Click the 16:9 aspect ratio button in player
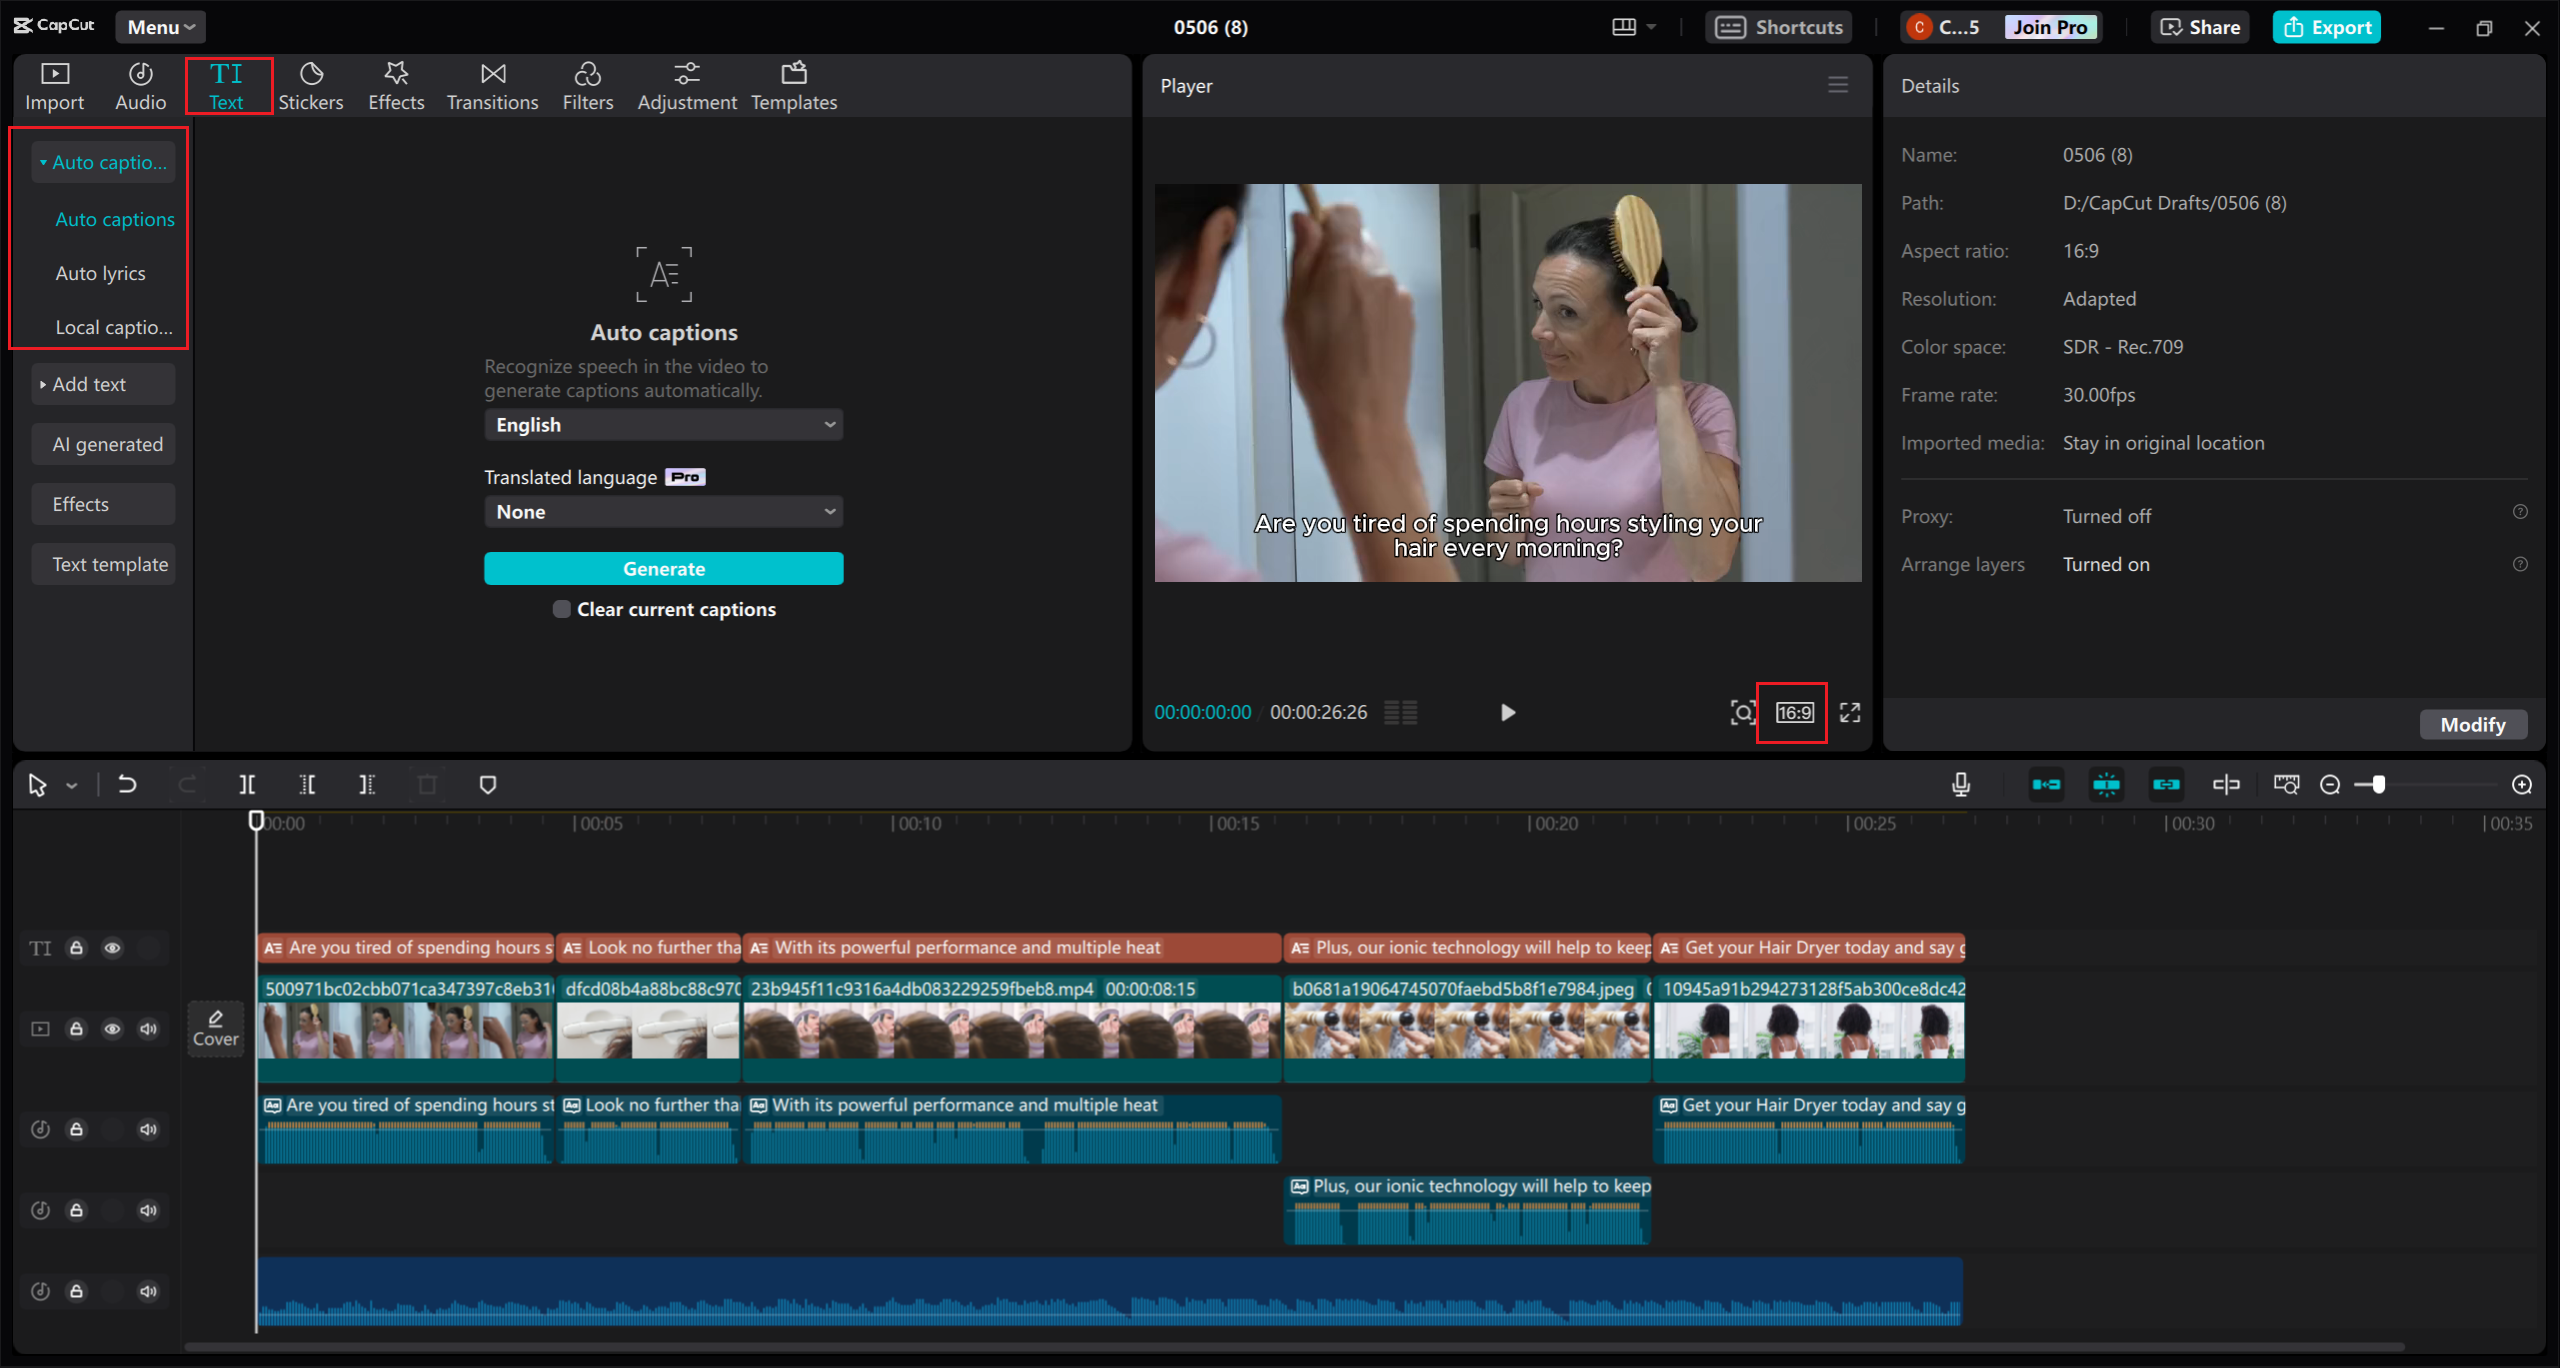Viewport: 2560px width, 1368px height. [x=1795, y=711]
